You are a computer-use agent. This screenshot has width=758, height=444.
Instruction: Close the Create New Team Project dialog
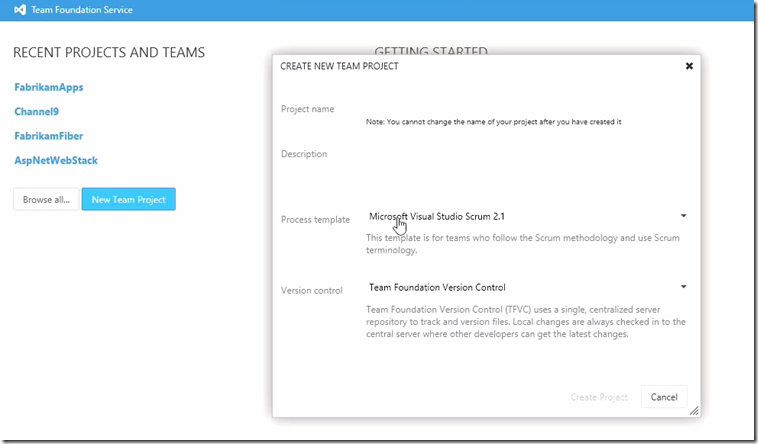tap(689, 66)
